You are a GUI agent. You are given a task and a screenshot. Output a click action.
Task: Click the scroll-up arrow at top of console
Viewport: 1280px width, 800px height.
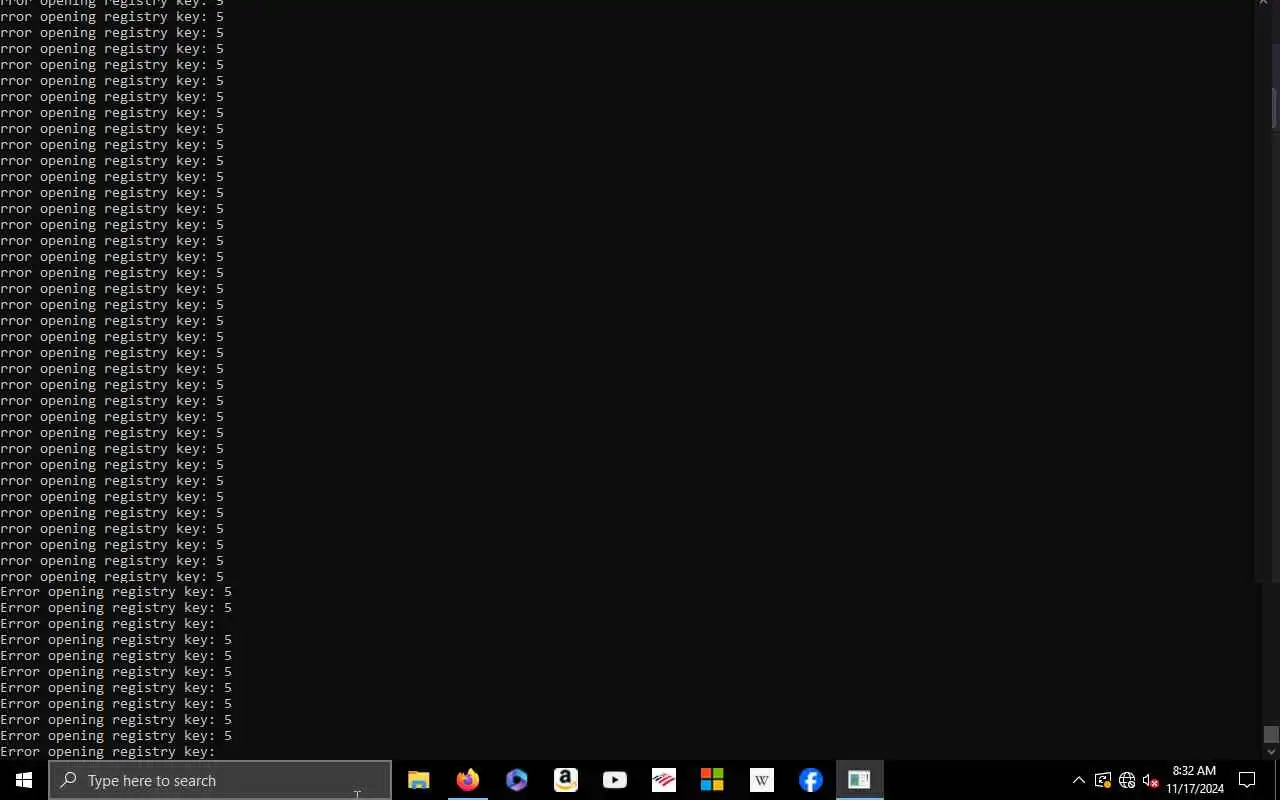[1263, 4]
